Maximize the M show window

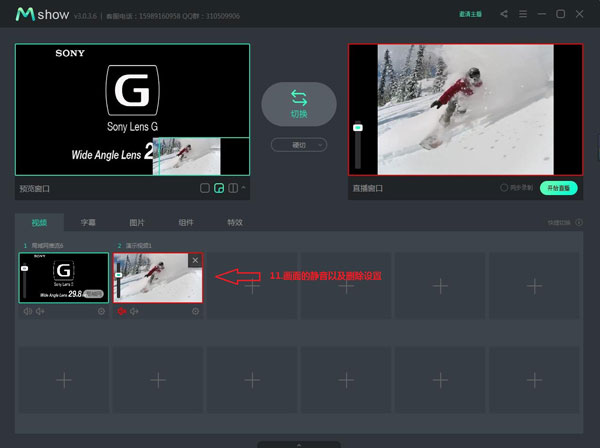pos(560,14)
